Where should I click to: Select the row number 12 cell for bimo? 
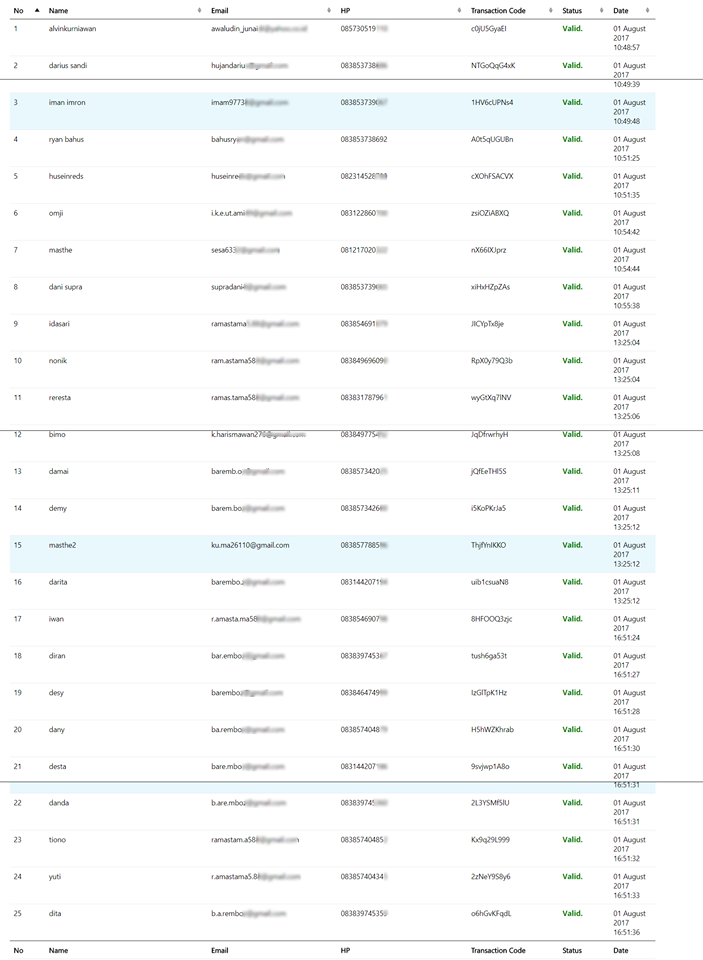point(18,435)
